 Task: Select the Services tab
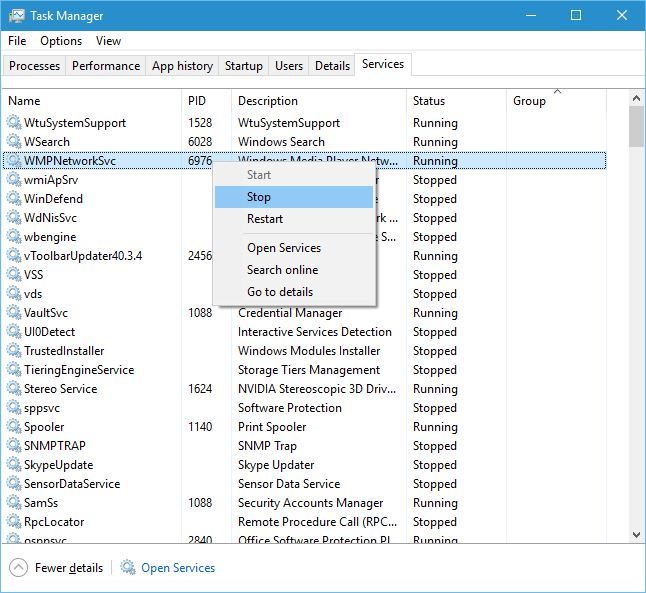click(383, 64)
